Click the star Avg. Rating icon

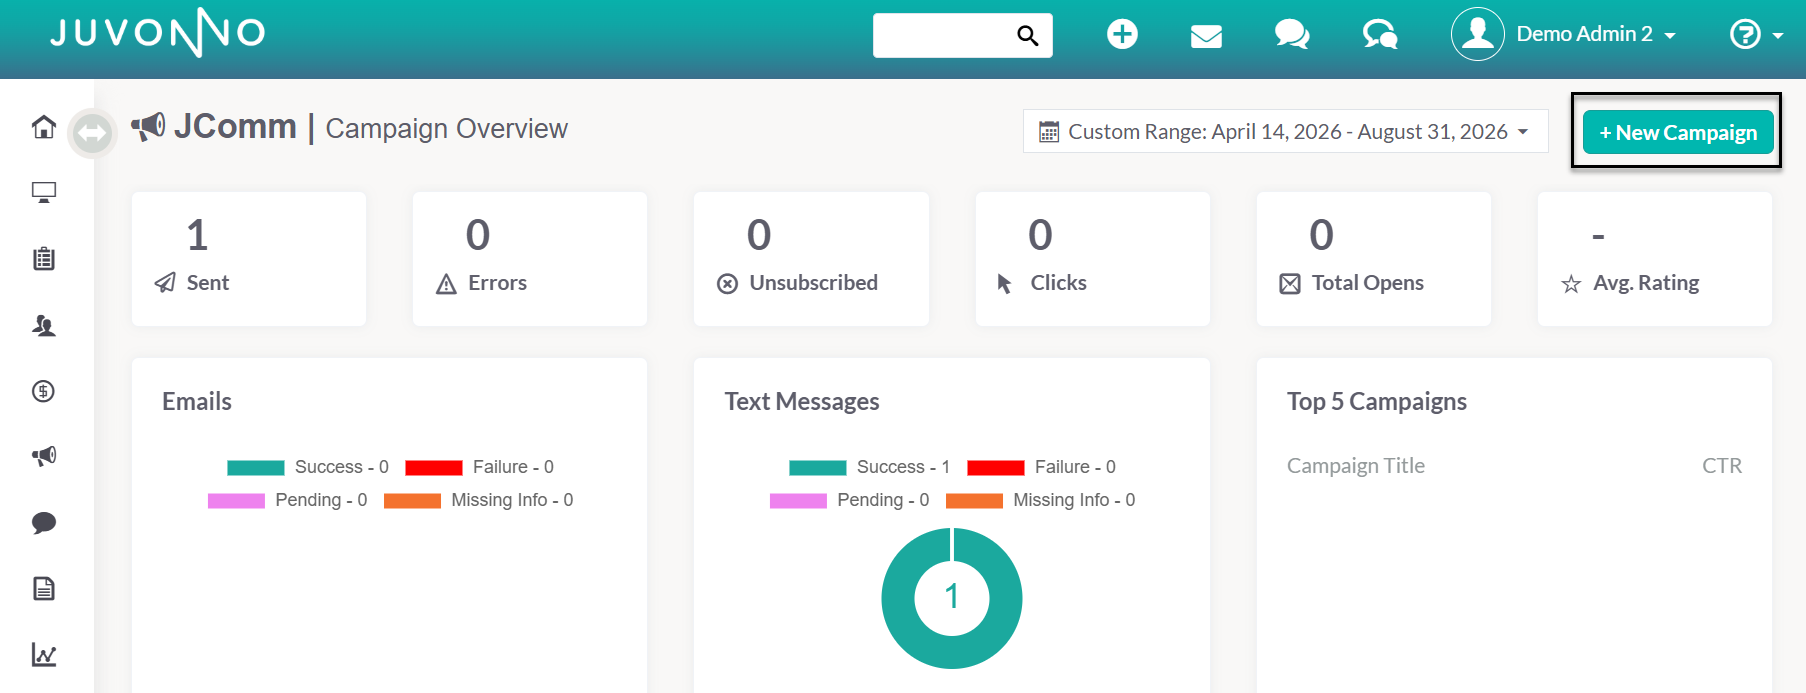[1571, 284]
